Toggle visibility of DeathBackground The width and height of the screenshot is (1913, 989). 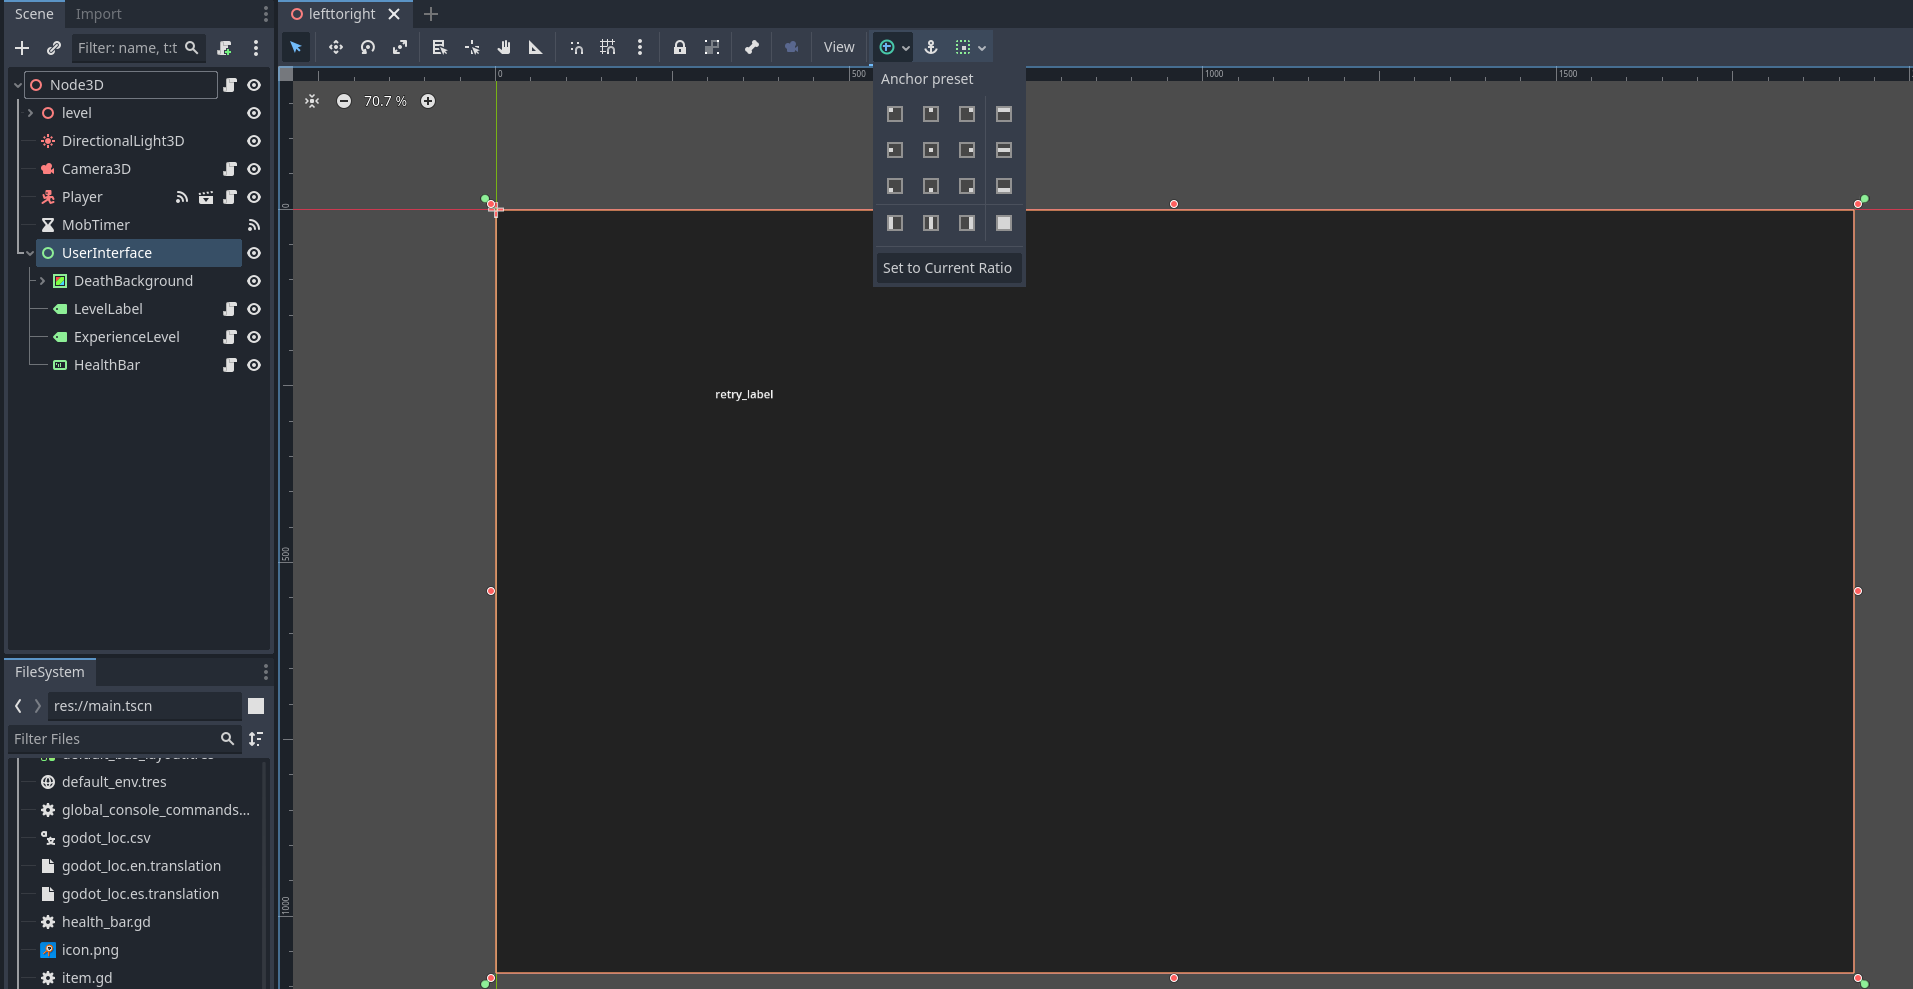(254, 281)
